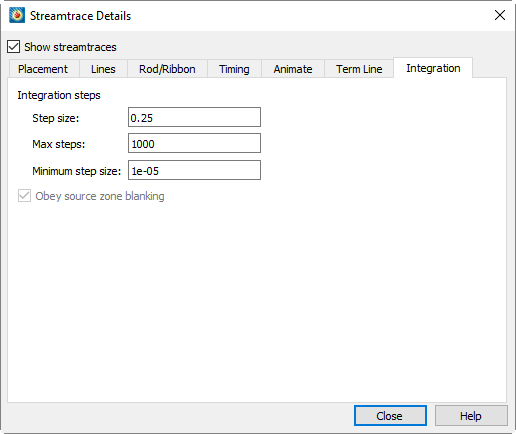Click the Obey source zone blanking label

coord(100,196)
